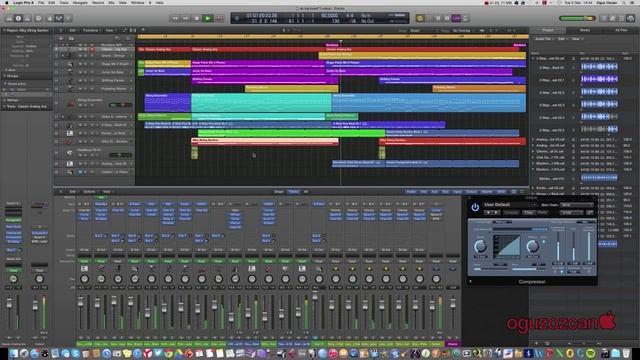The image size is (640, 360).
Task: Toggle the purple Count-in button
Action: point(456,18)
